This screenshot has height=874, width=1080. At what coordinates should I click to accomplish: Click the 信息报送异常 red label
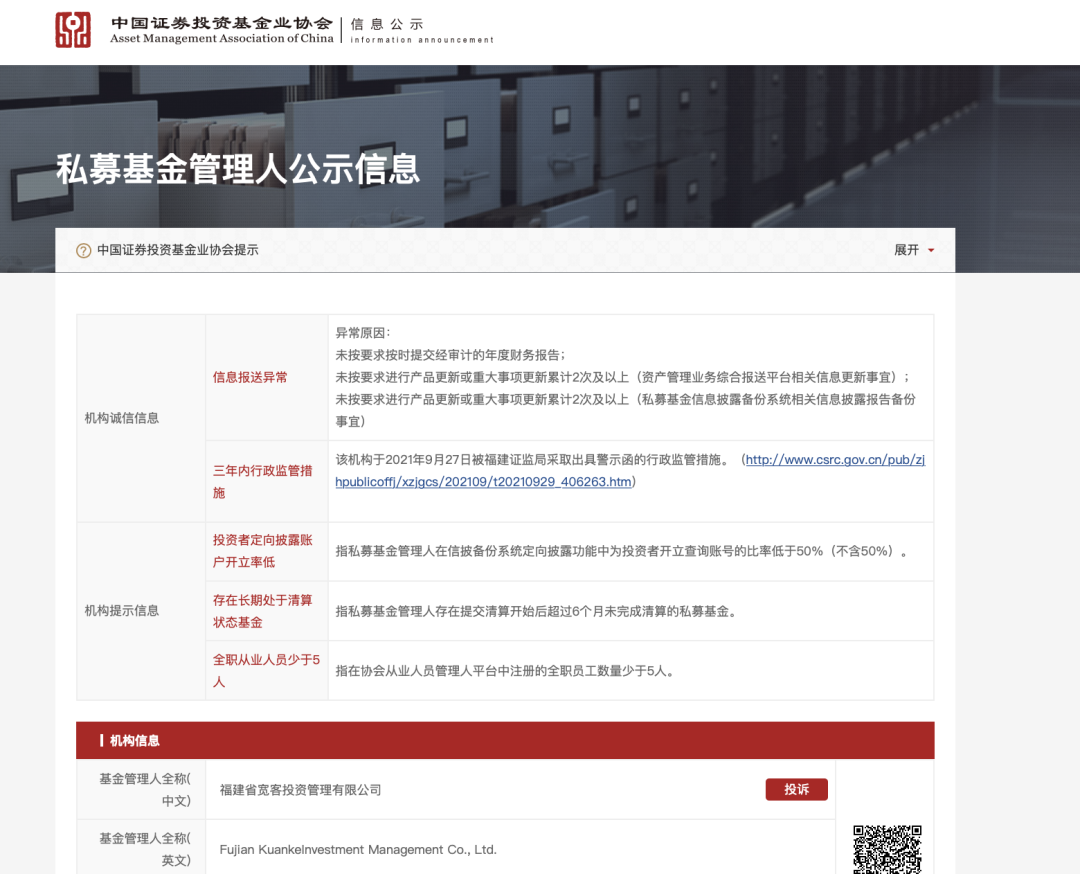click(250, 377)
